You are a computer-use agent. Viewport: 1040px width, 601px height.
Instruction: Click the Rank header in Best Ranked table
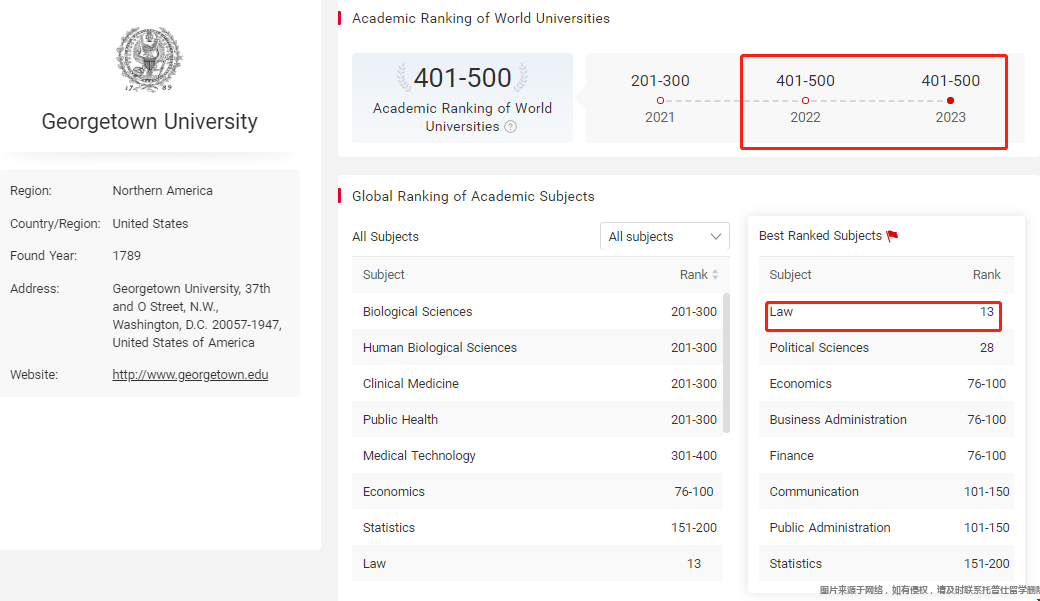[x=987, y=275]
